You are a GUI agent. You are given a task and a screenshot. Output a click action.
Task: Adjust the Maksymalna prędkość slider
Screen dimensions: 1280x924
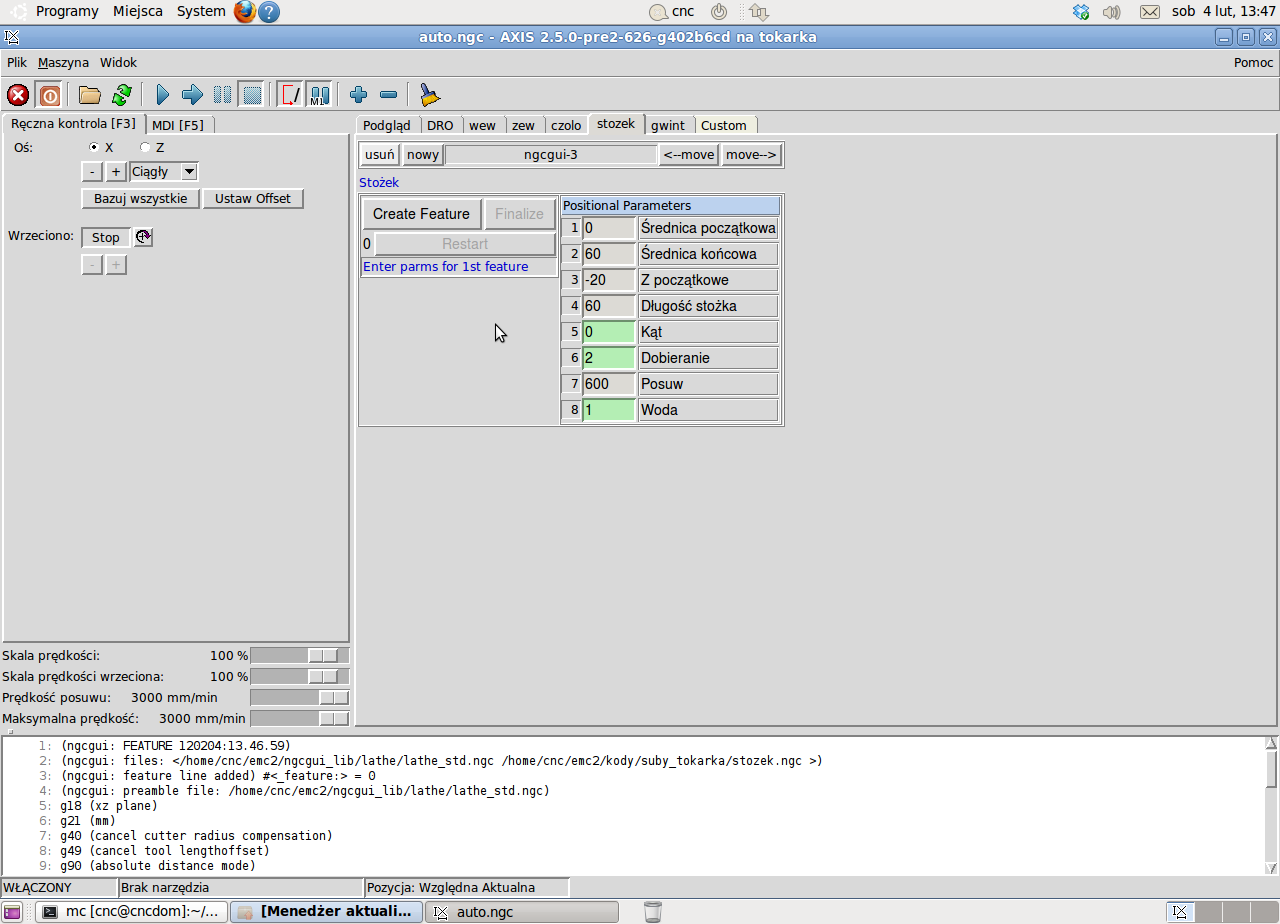click(300, 718)
